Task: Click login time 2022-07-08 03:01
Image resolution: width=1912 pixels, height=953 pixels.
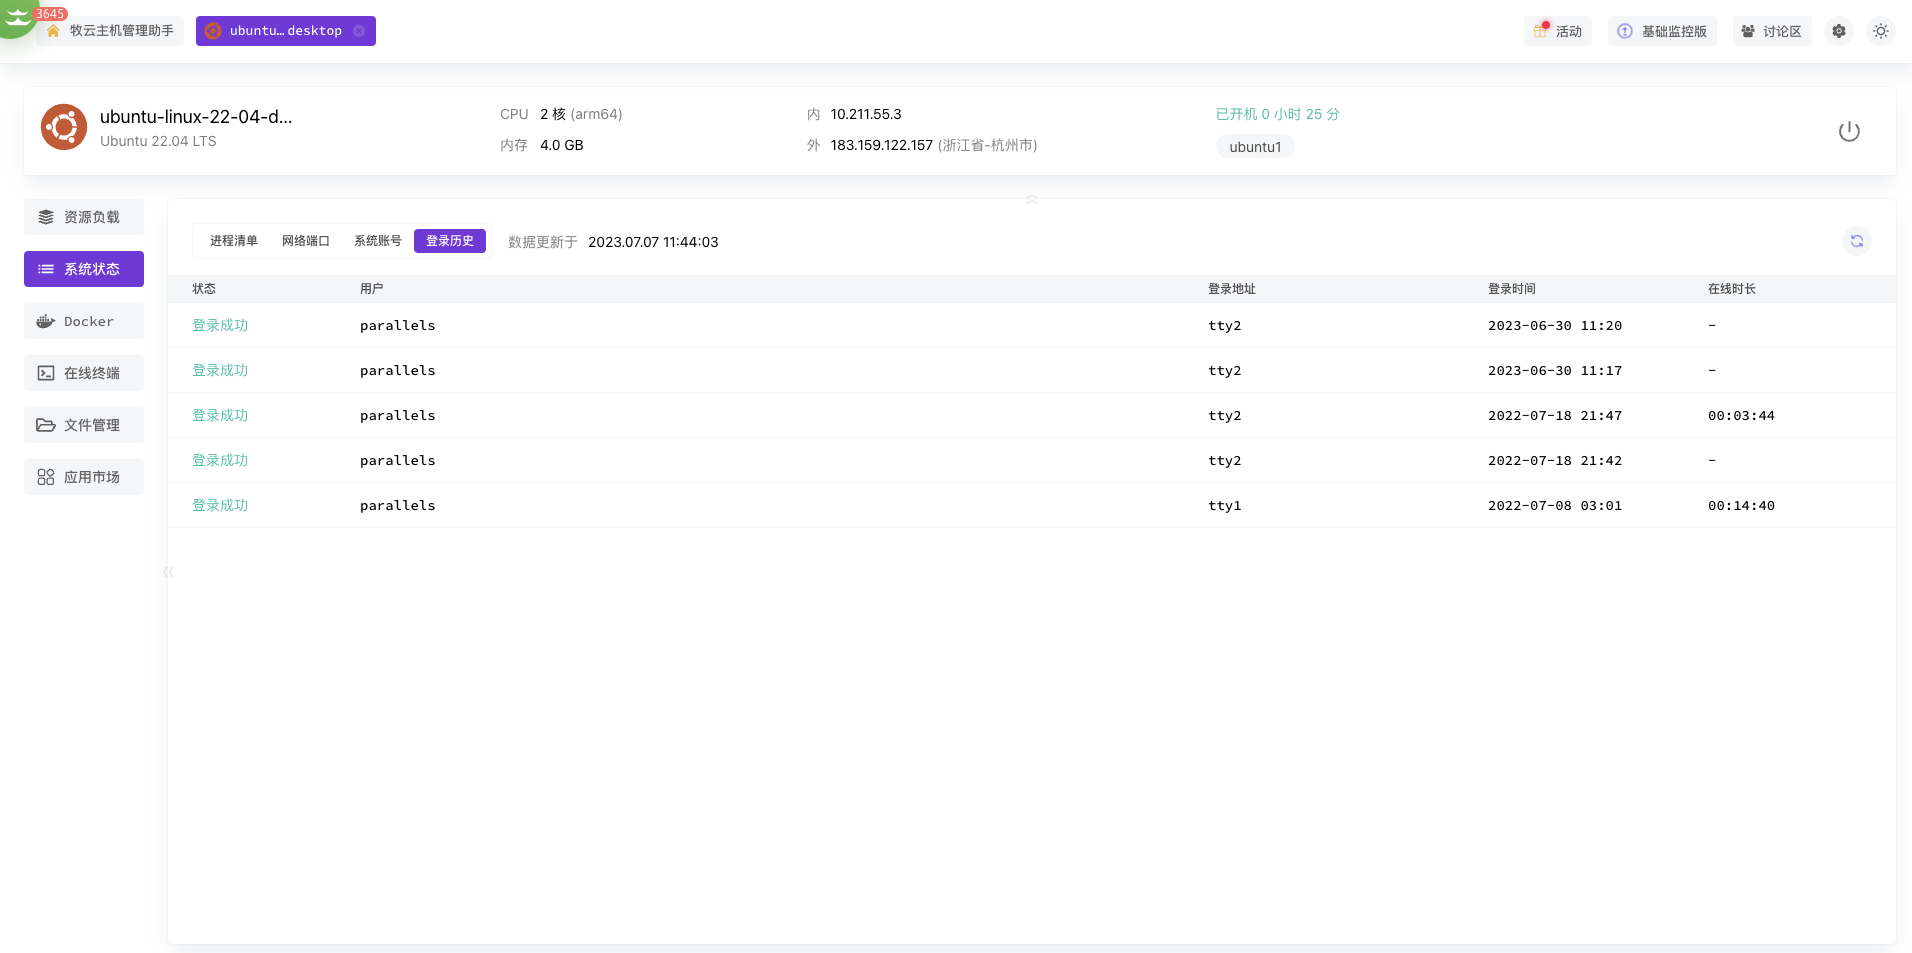Action: pyautogui.click(x=1555, y=506)
